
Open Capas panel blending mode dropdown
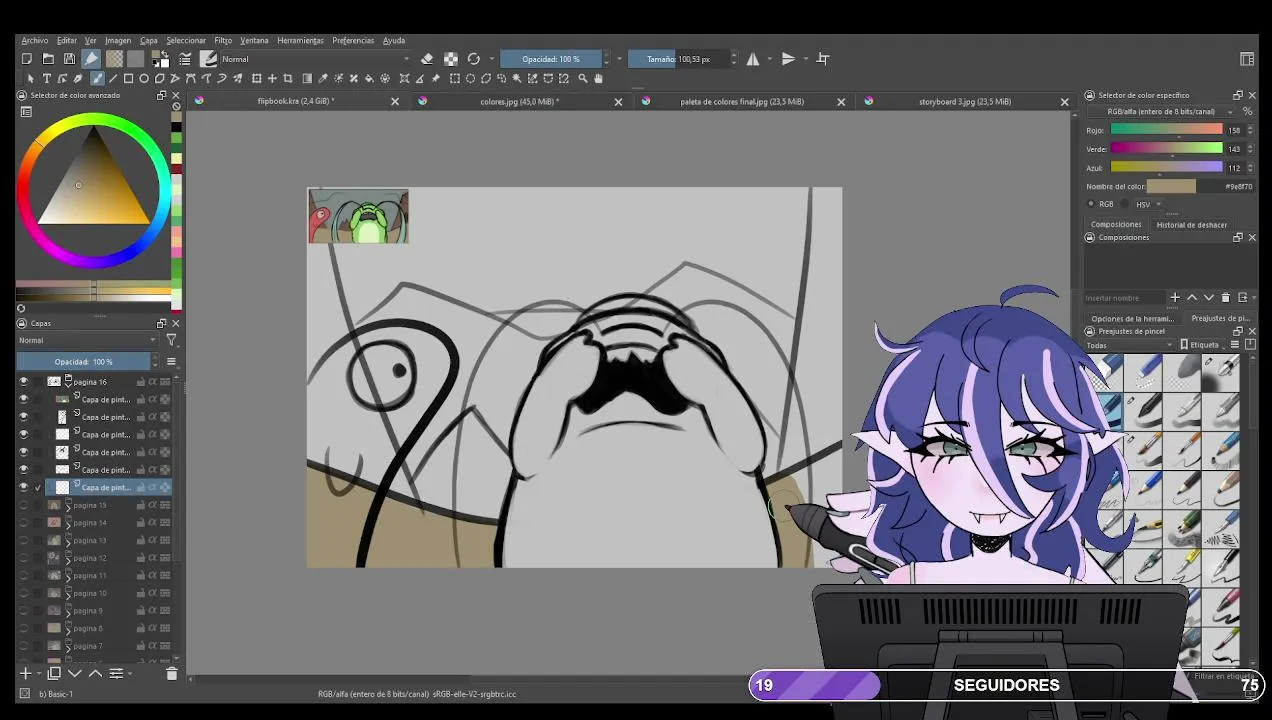pyautogui.click(x=88, y=340)
